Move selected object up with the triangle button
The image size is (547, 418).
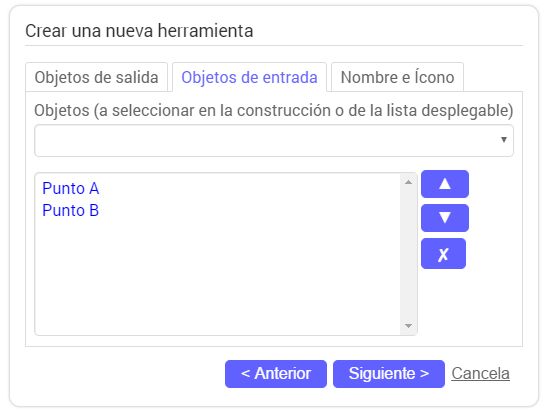445,184
